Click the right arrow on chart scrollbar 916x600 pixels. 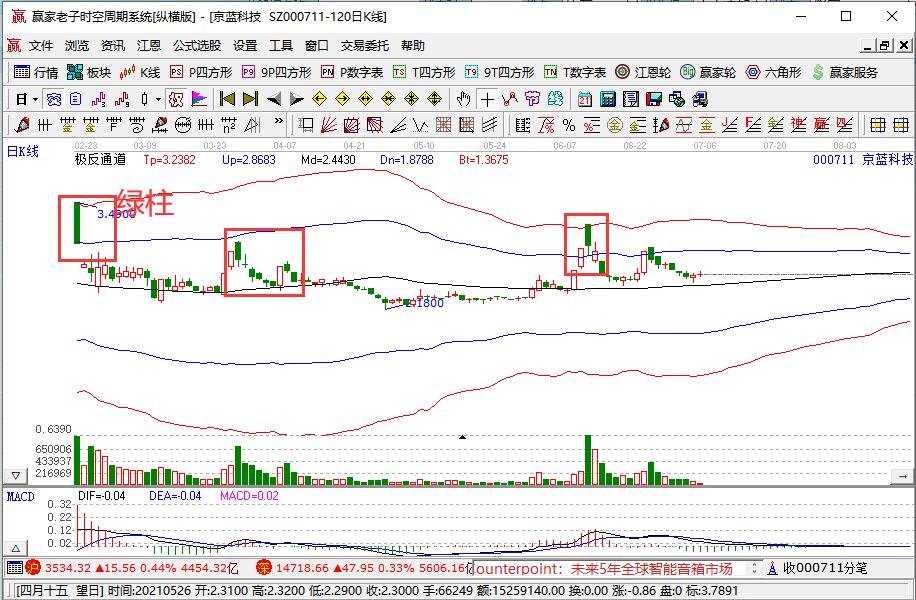pyautogui.click(x=902, y=477)
